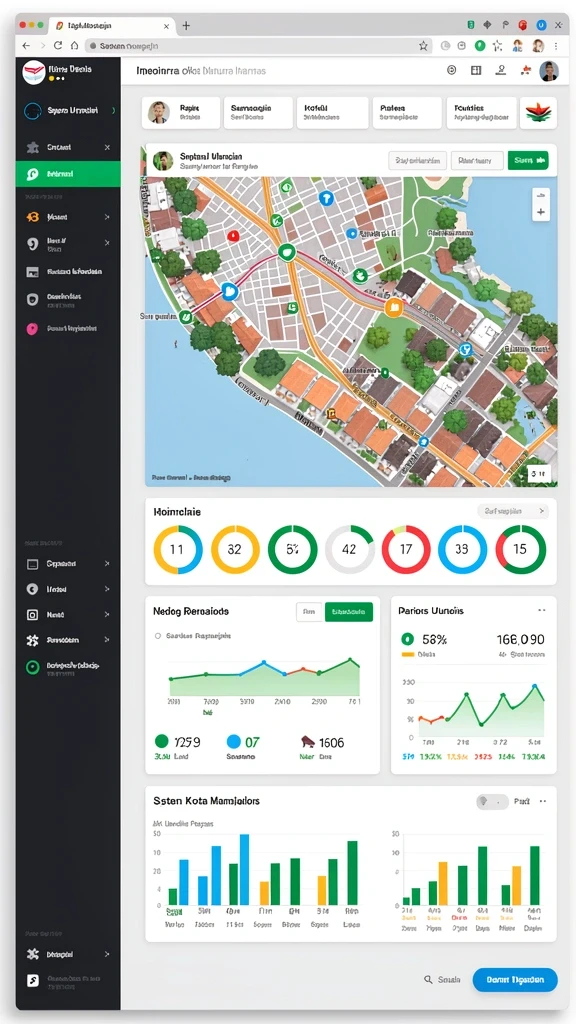This screenshot has height=1024, width=576.
Task: Open the user avatar in top header
Action: coord(549,71)
